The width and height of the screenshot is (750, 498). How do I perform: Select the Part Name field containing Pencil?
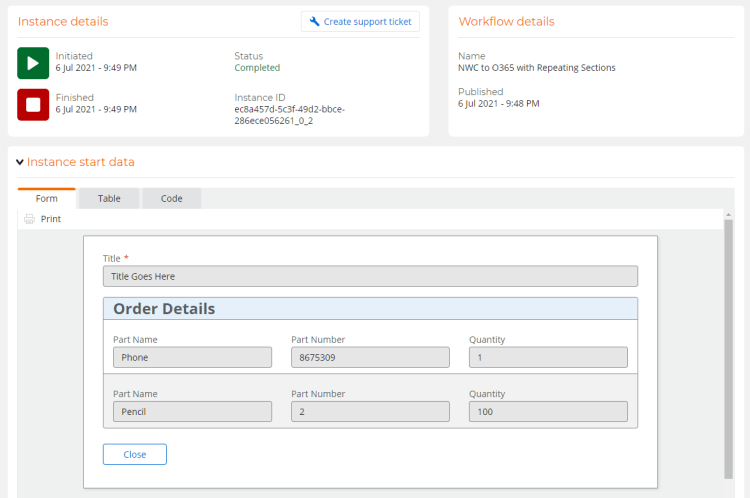pyautogui.click(x=192, y=412)
